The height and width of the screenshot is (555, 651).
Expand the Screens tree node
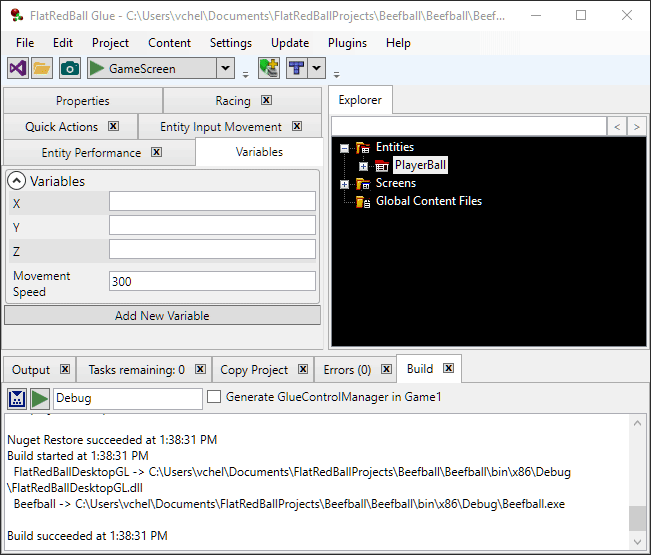tap(345, 184)
